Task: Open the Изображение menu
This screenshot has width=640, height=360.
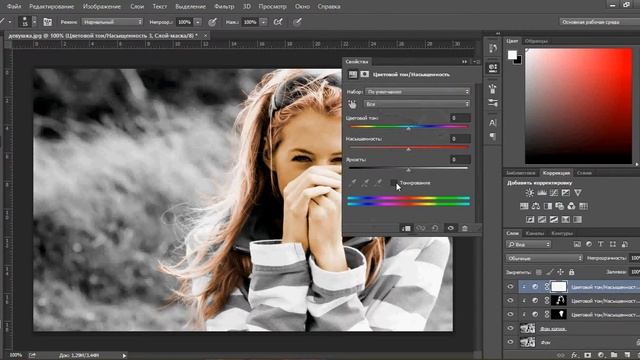Action: click(102, 7)
